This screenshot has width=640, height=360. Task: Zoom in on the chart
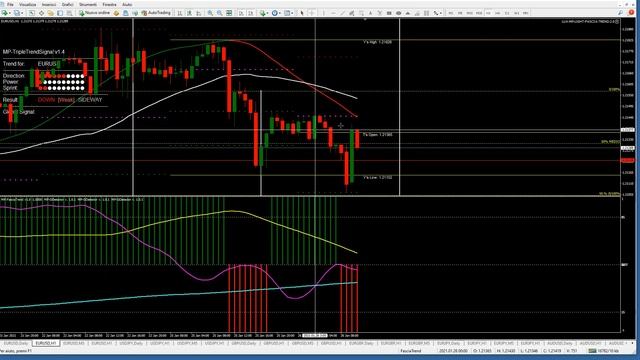coord(210,13)
